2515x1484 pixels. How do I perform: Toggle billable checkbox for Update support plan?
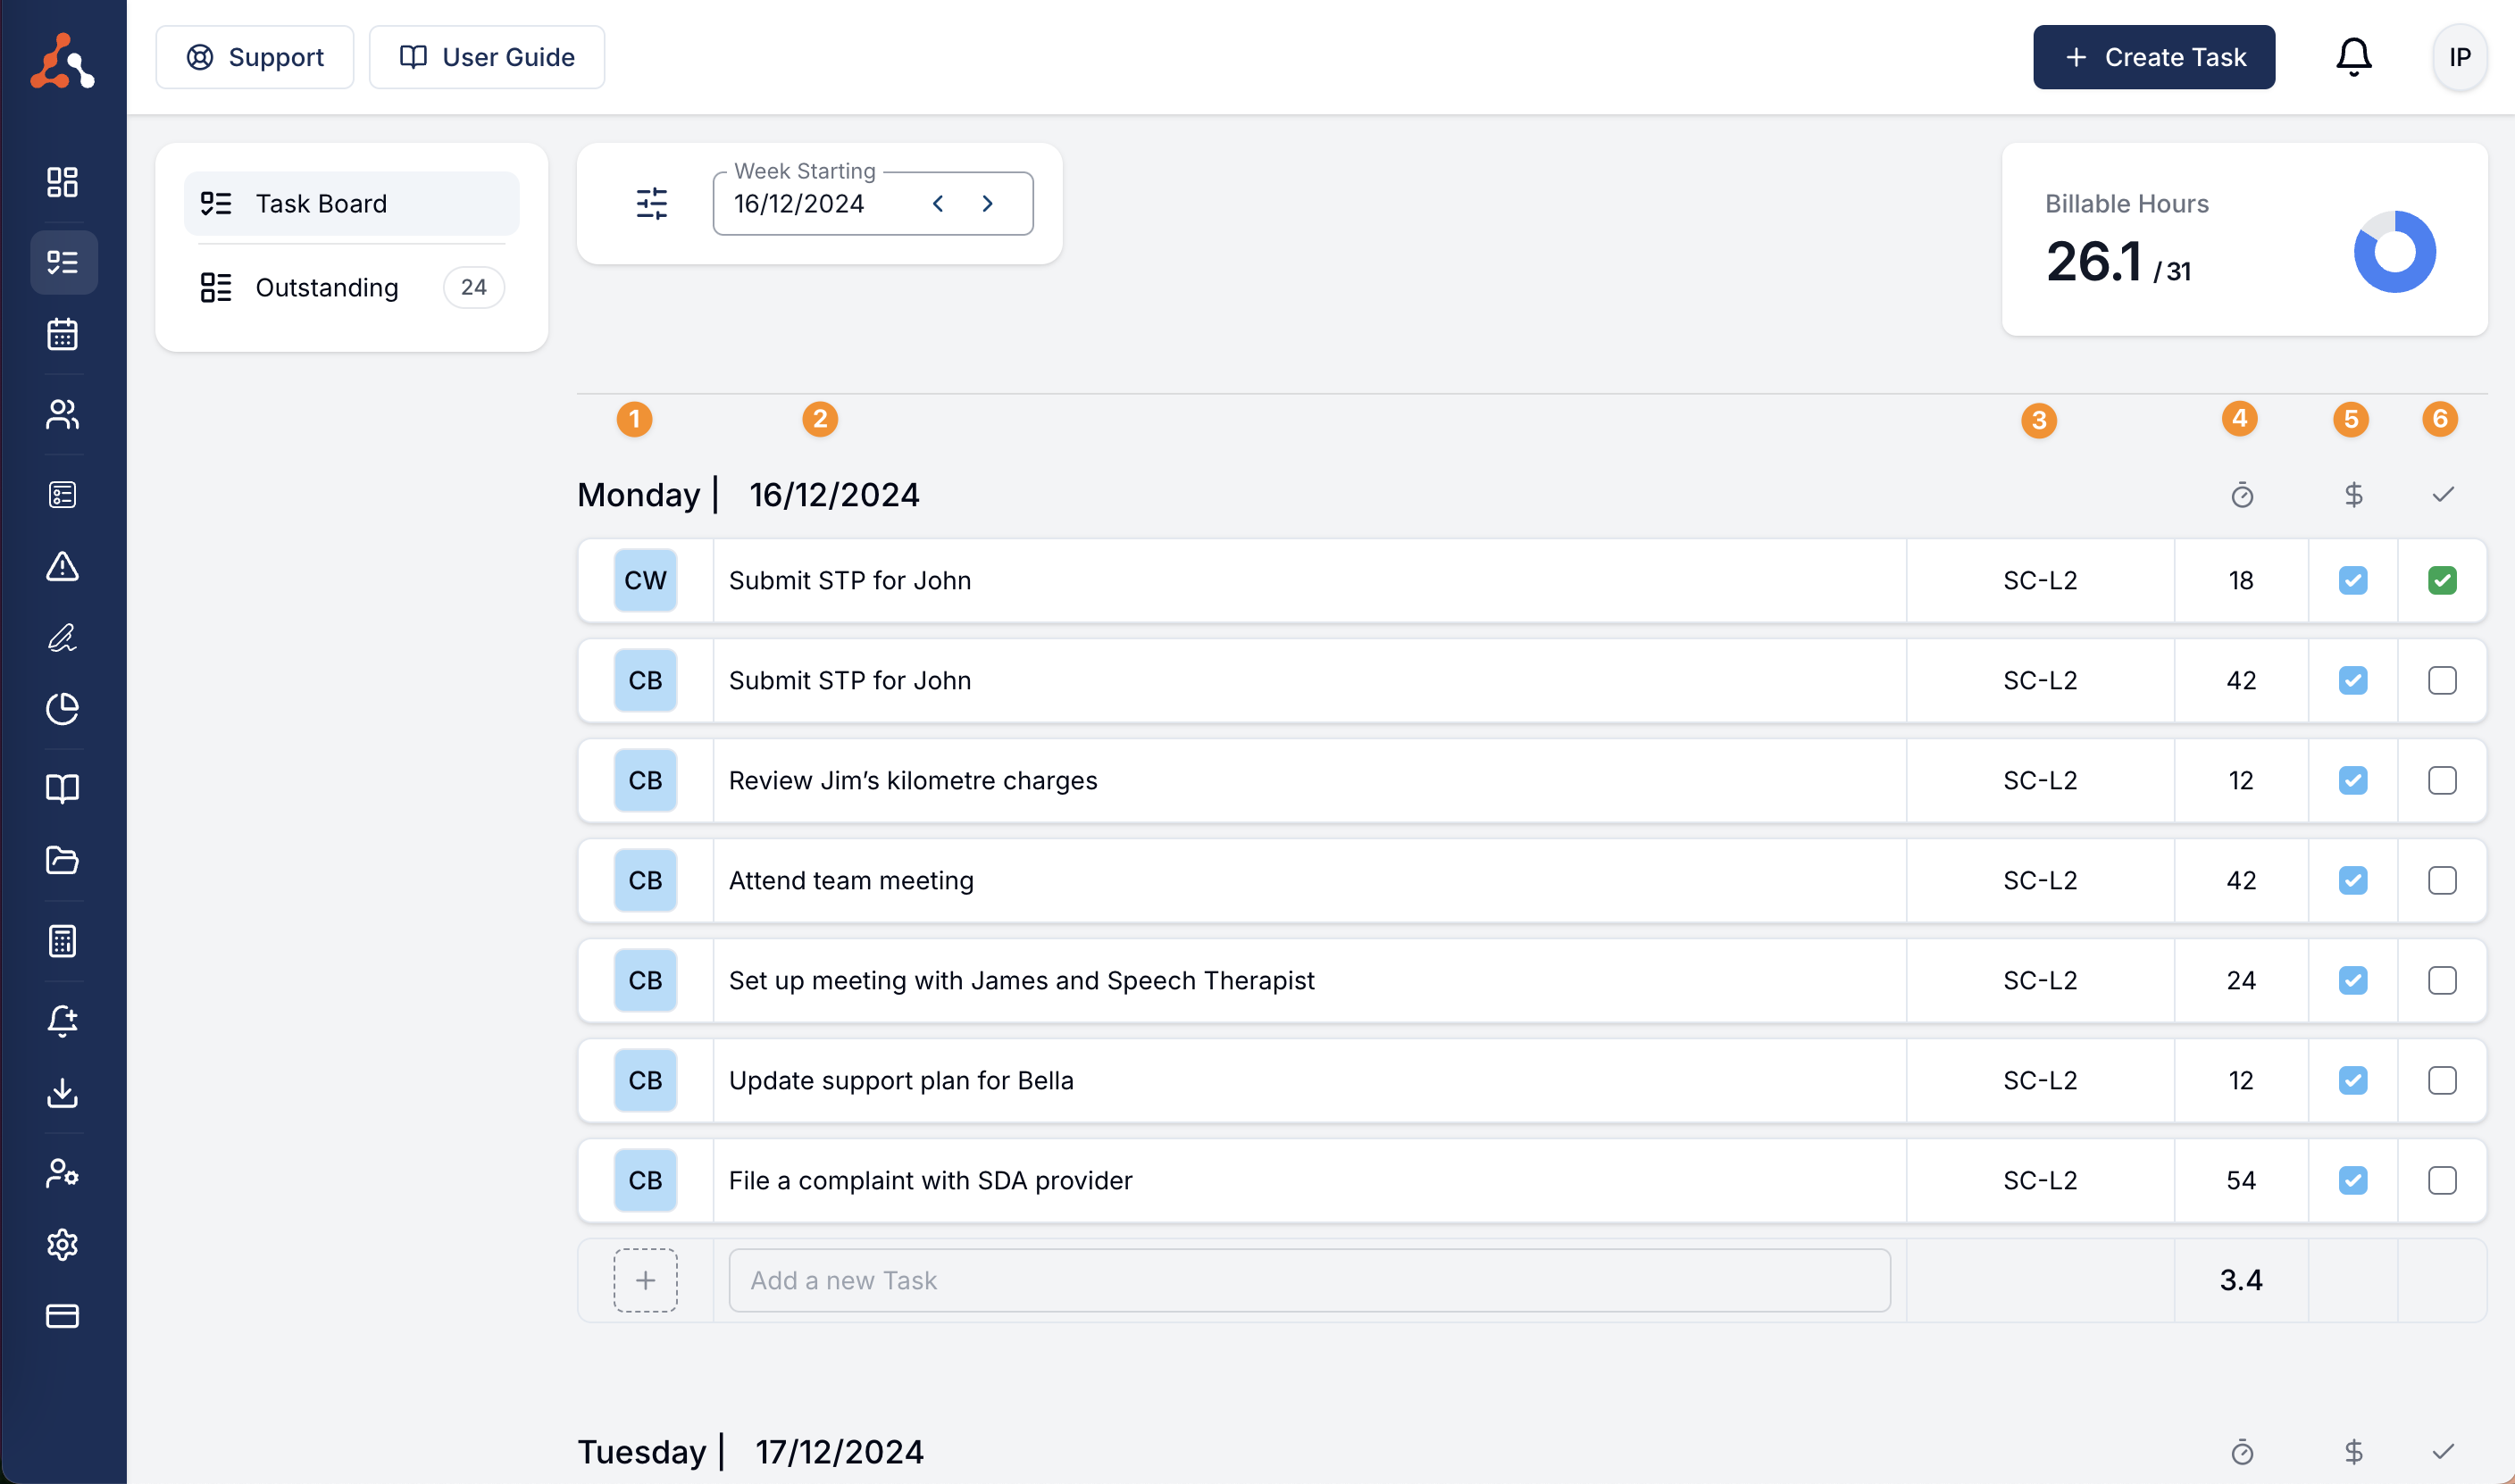coord(2353,1080)
